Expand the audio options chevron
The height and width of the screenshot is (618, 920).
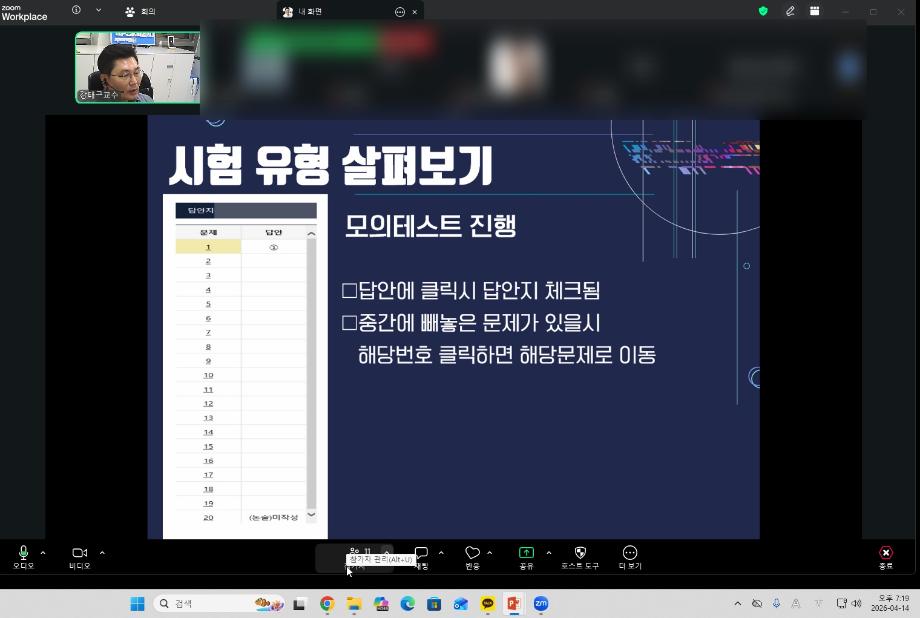point(42,552)
